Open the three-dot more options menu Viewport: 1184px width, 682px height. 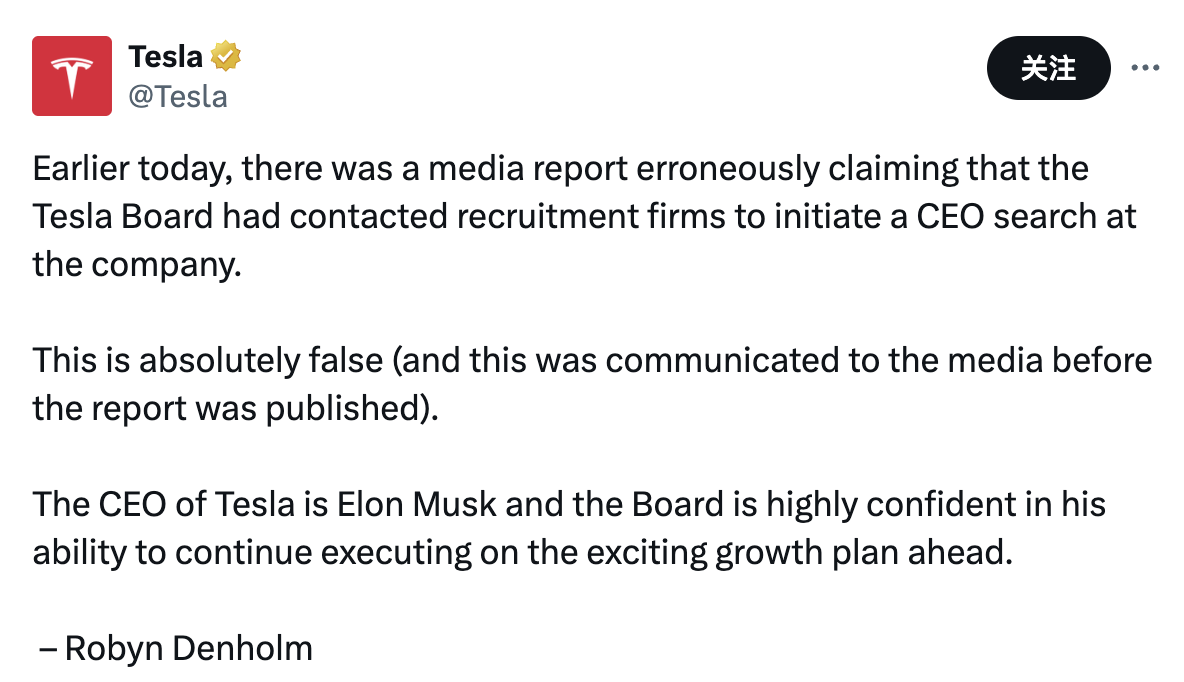[x=1144, y=68]
